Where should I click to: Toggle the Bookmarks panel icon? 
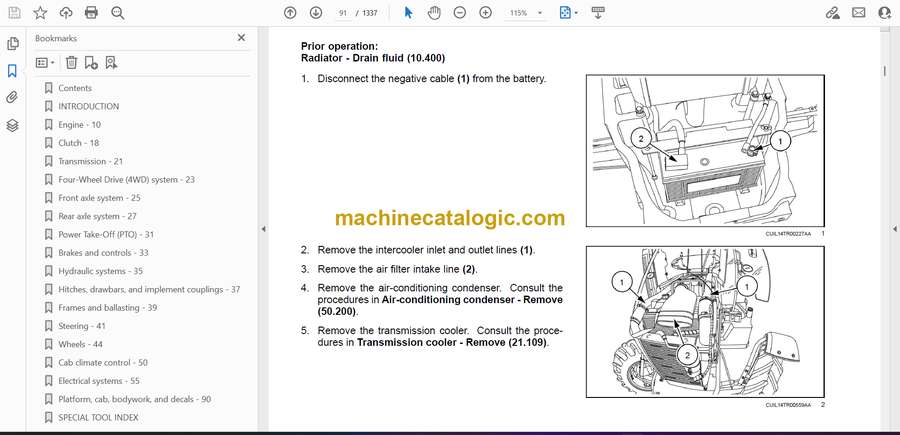point(13,71)
